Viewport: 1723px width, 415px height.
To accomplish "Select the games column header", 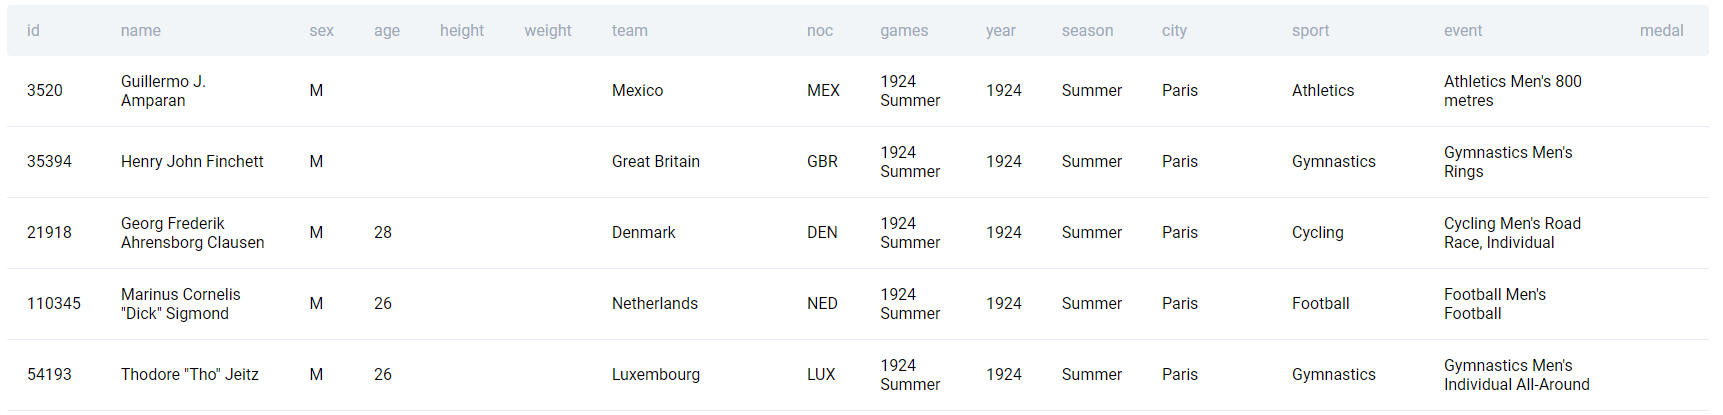I will tap(904, 31).
